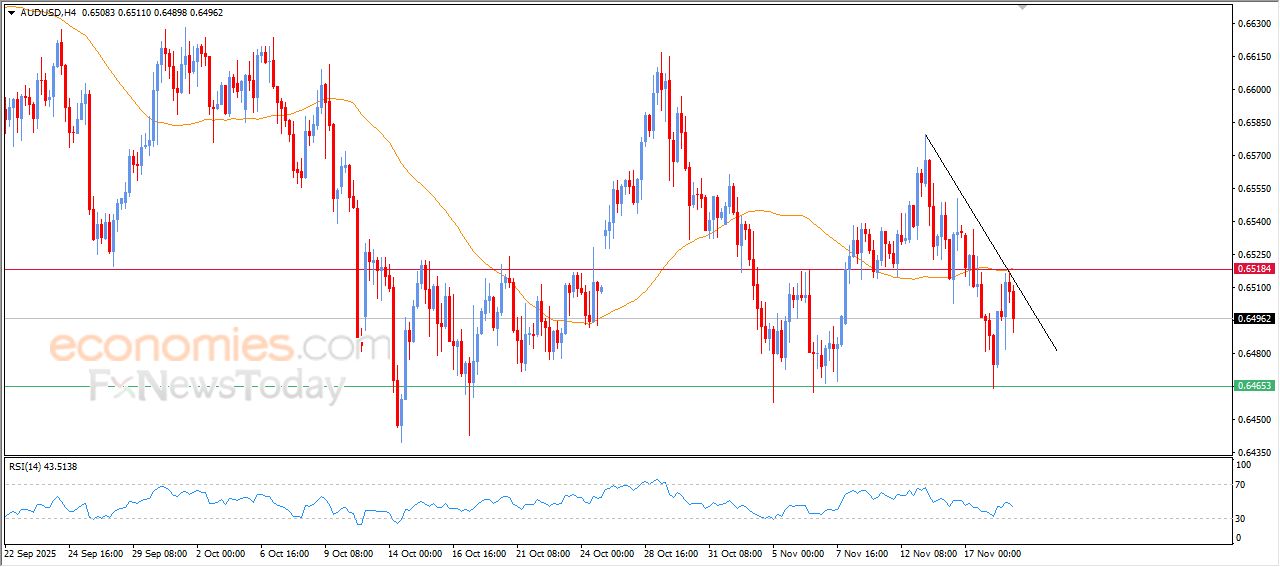This screenshot has width=1280, height=567.
Task: Select the green 0.64653 price tag
Action: 1254,386
